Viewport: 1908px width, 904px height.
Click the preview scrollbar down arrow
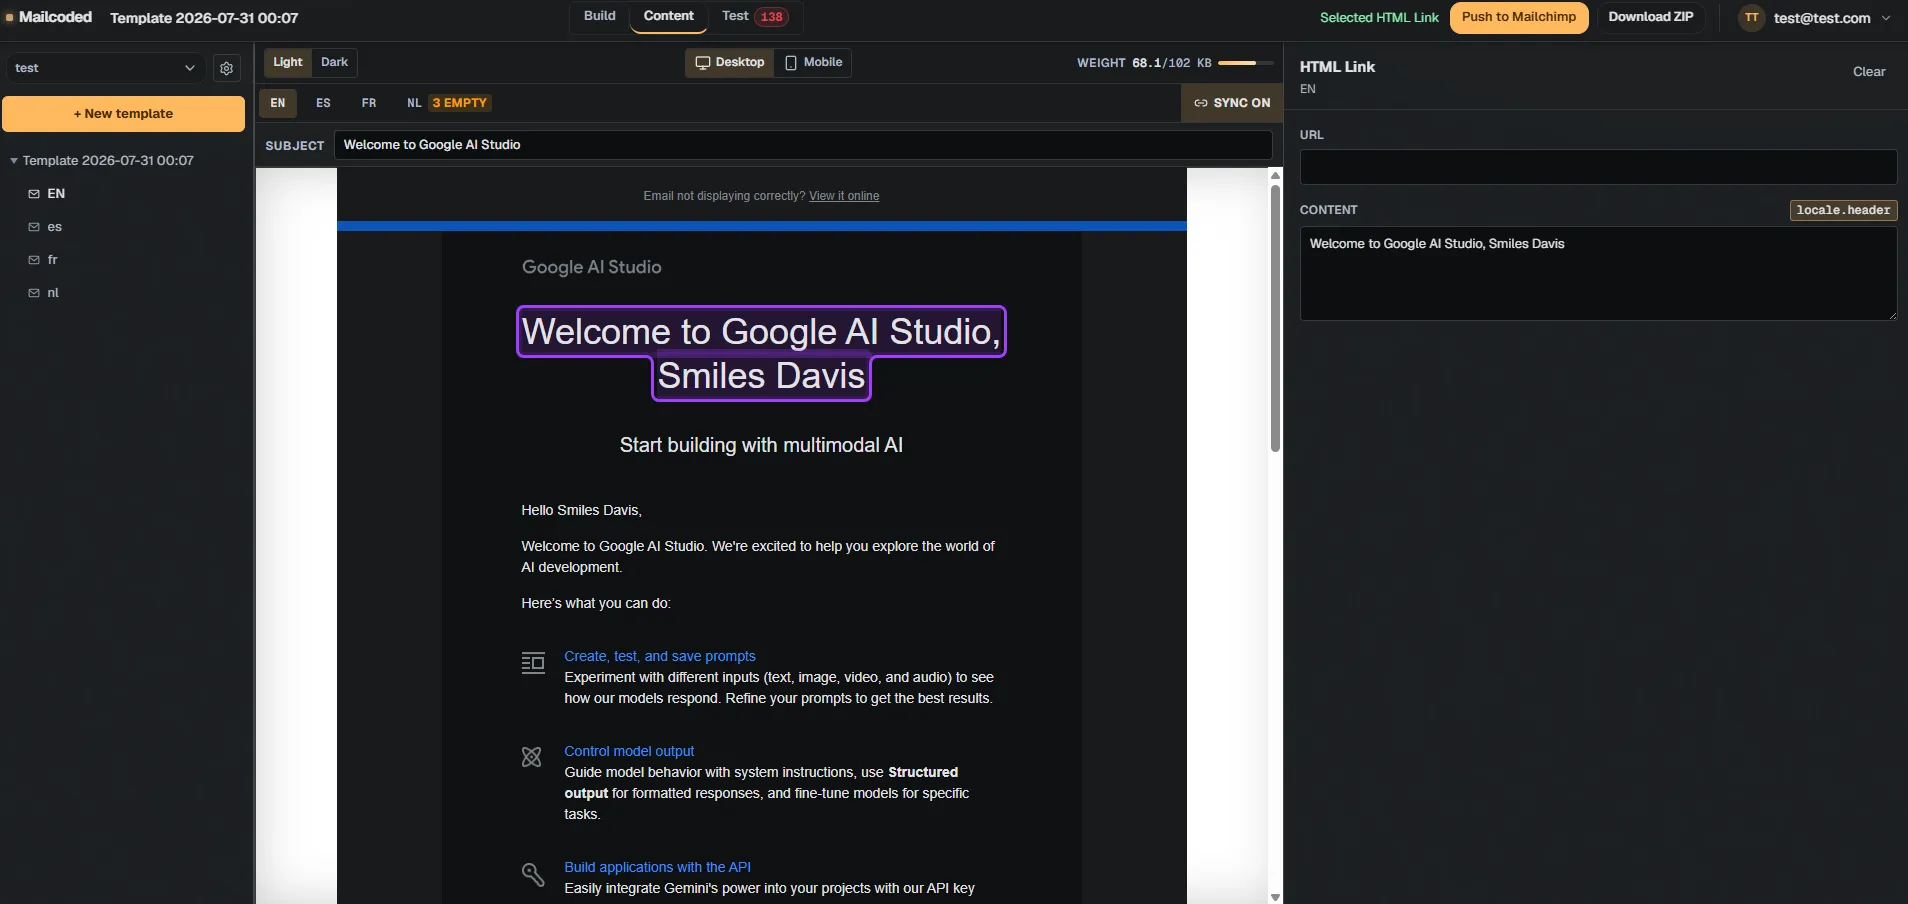[1275, 897]
